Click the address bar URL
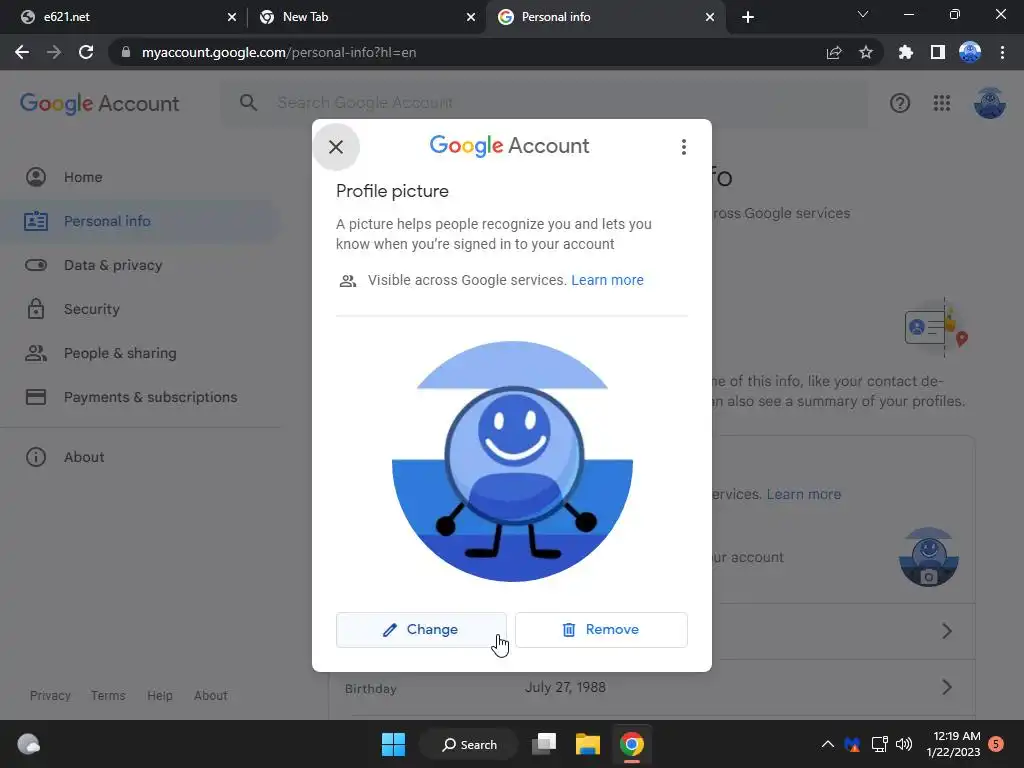Image resolution: width=1024 pixels, height=768 pixels. coord(279,52)
